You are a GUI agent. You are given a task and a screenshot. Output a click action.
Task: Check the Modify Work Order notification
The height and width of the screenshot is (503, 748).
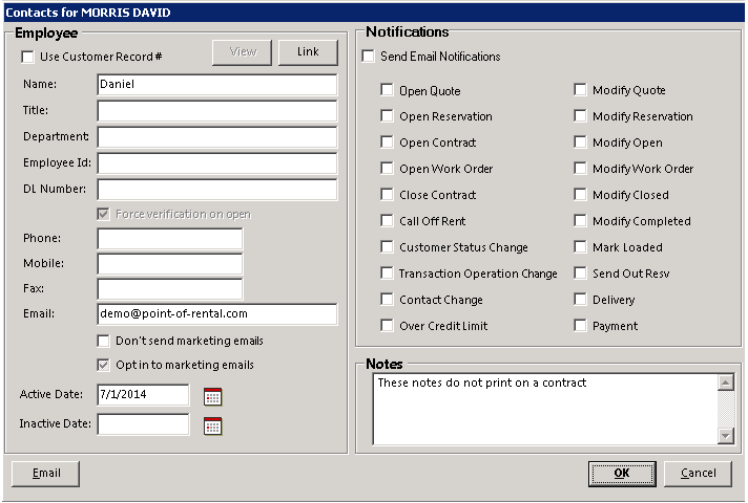[x=580, y=168]
